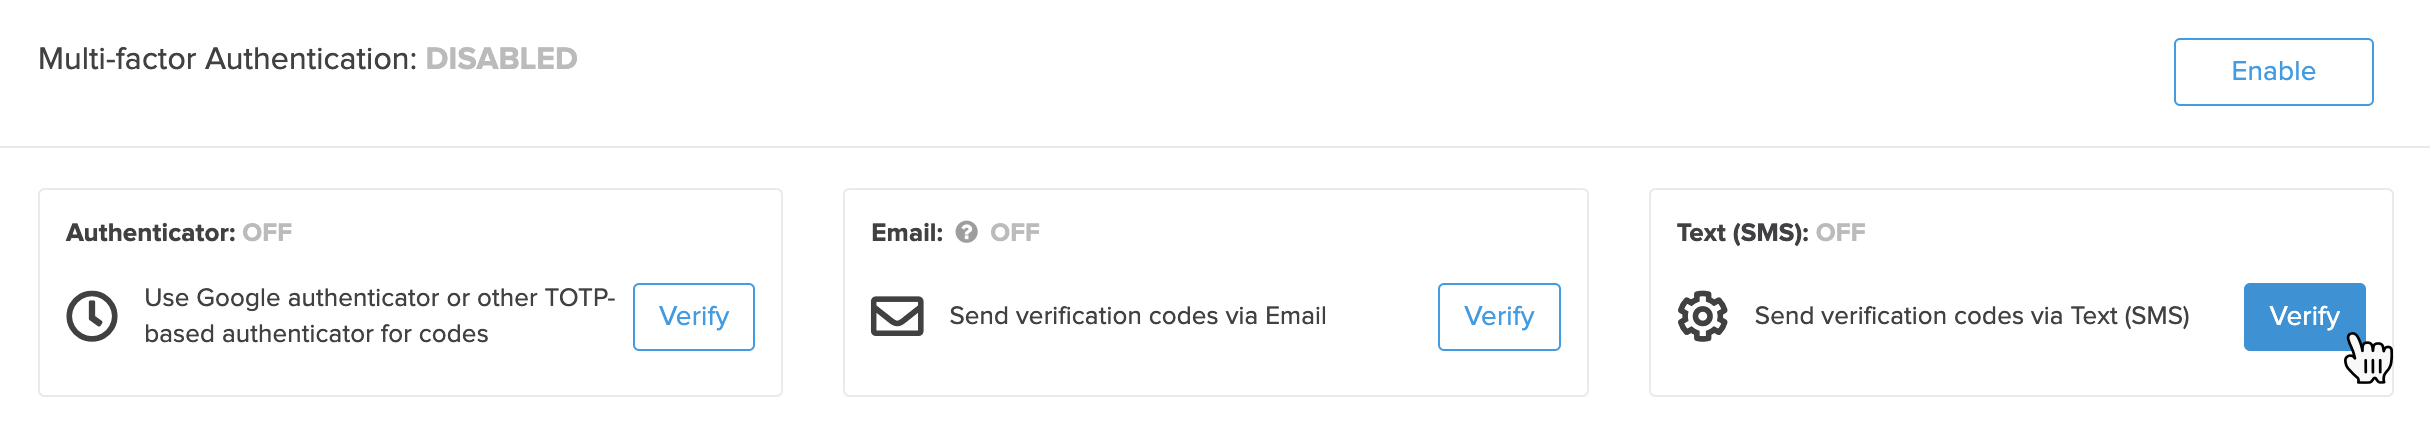Select the Multi-factor Authentication heading
The height and width of the screenshot is (440, 2430).
tap(227, 59)
